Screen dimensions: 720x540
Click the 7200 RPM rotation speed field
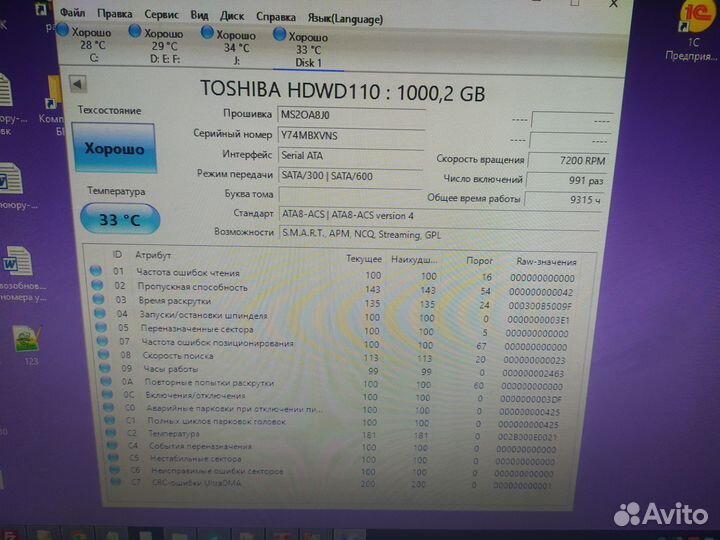pyautogui.click(x=569, y=160)
